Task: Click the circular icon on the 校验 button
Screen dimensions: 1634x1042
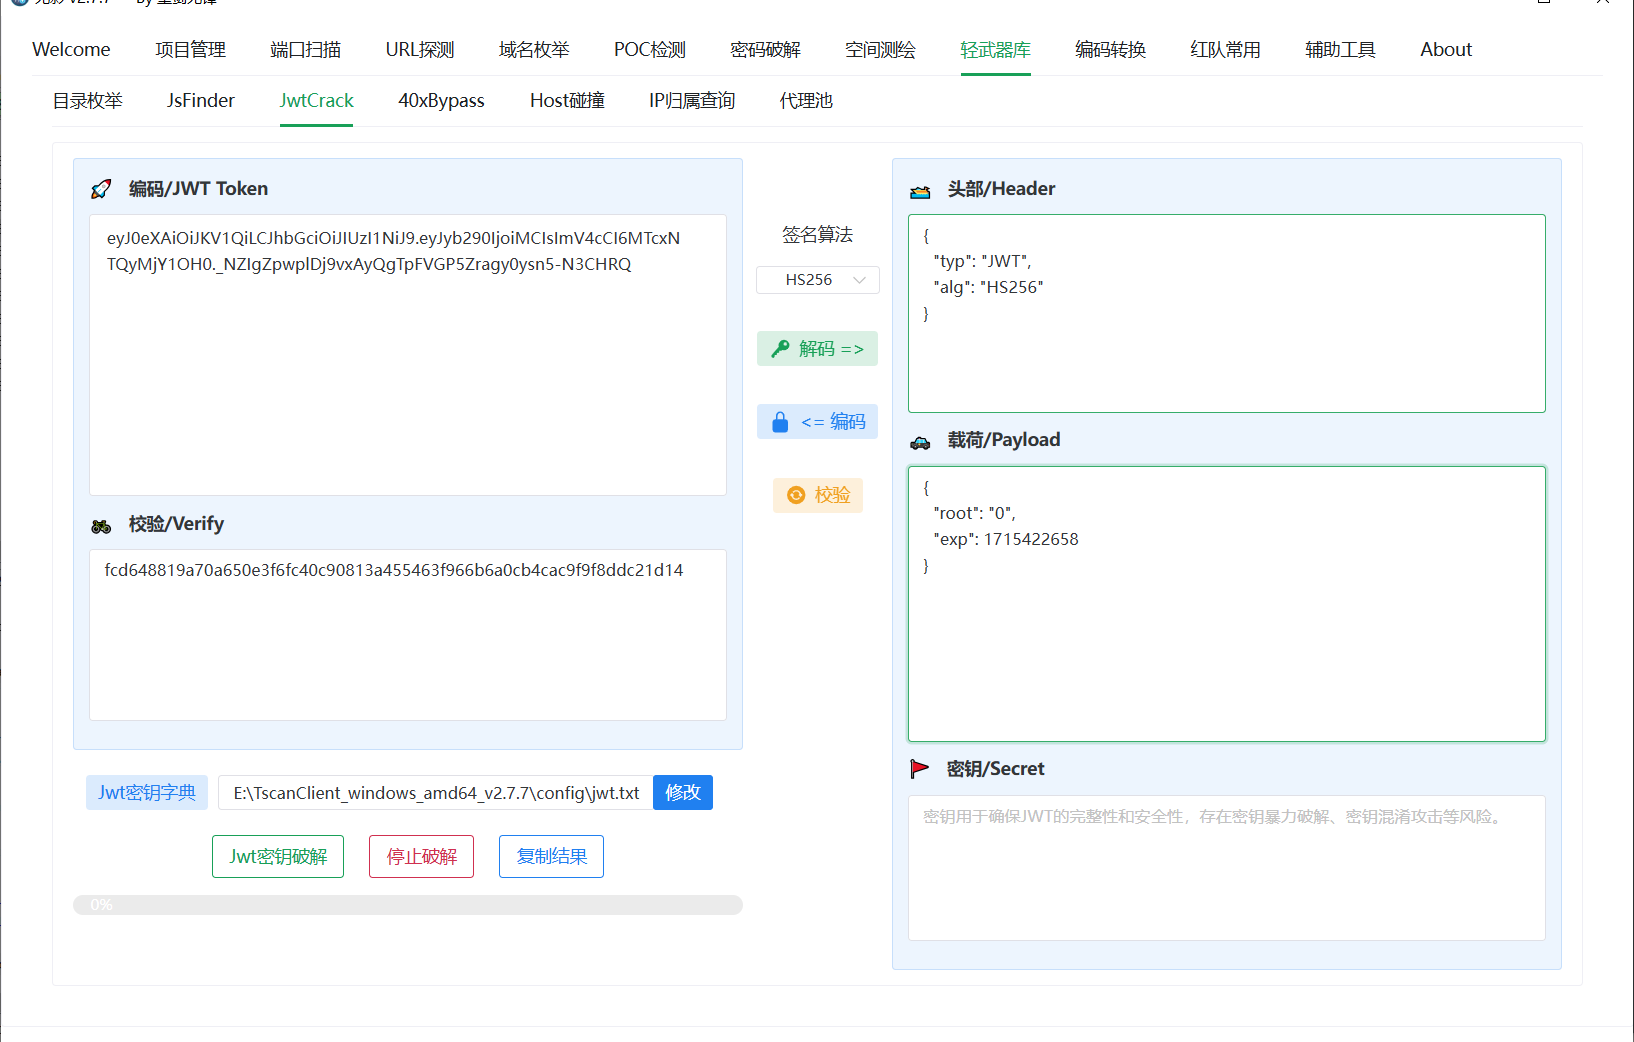Action: coord(796,495)
